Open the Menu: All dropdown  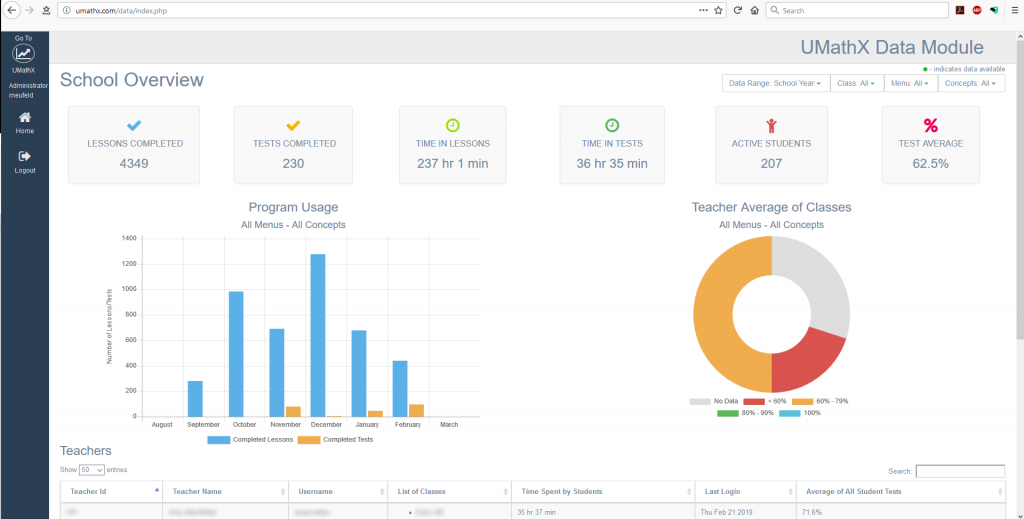[910, 84]
